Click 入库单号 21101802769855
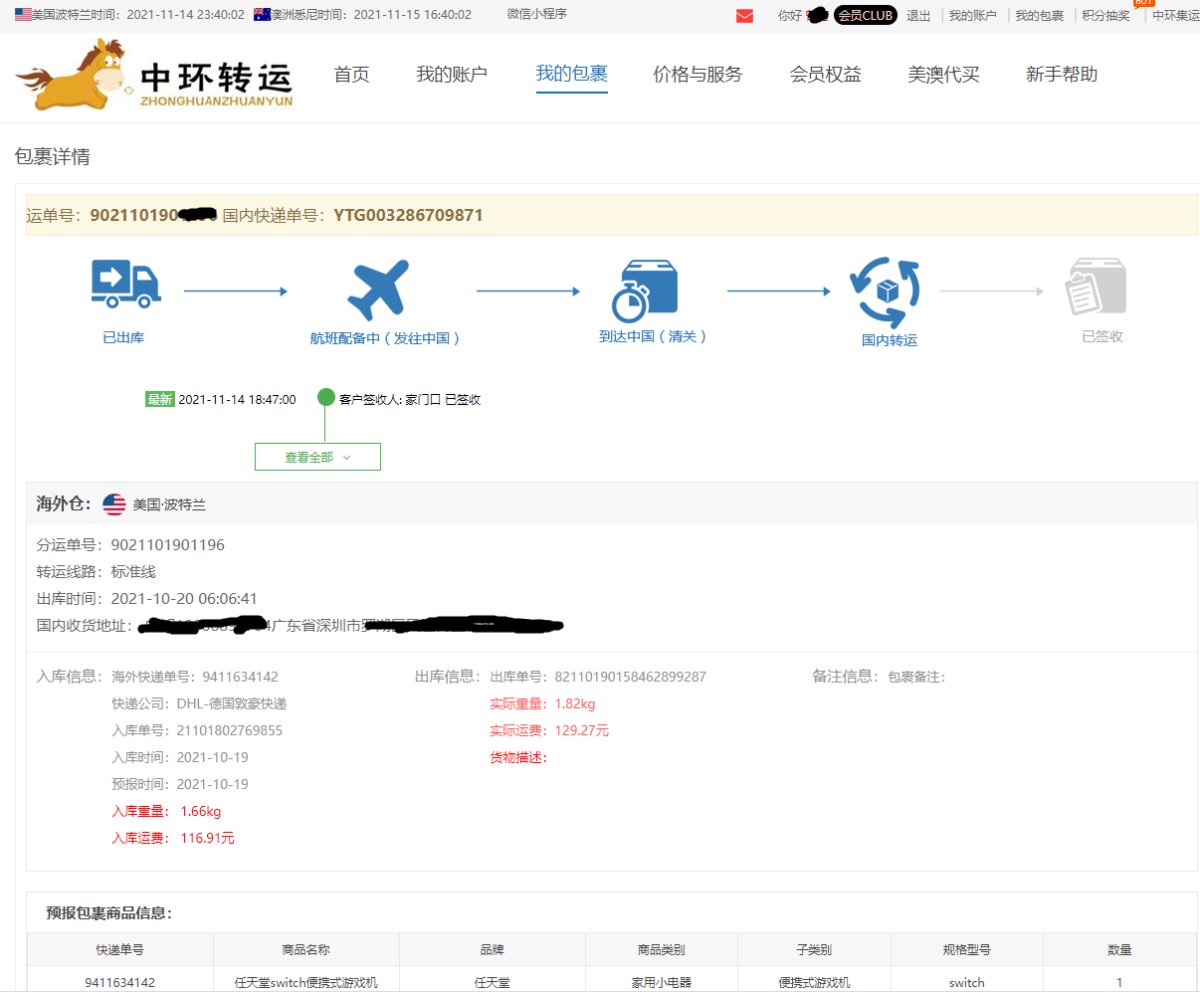The height and width of the screenshot is (993, 1200). pyautogui.click(x=229, y=731)
